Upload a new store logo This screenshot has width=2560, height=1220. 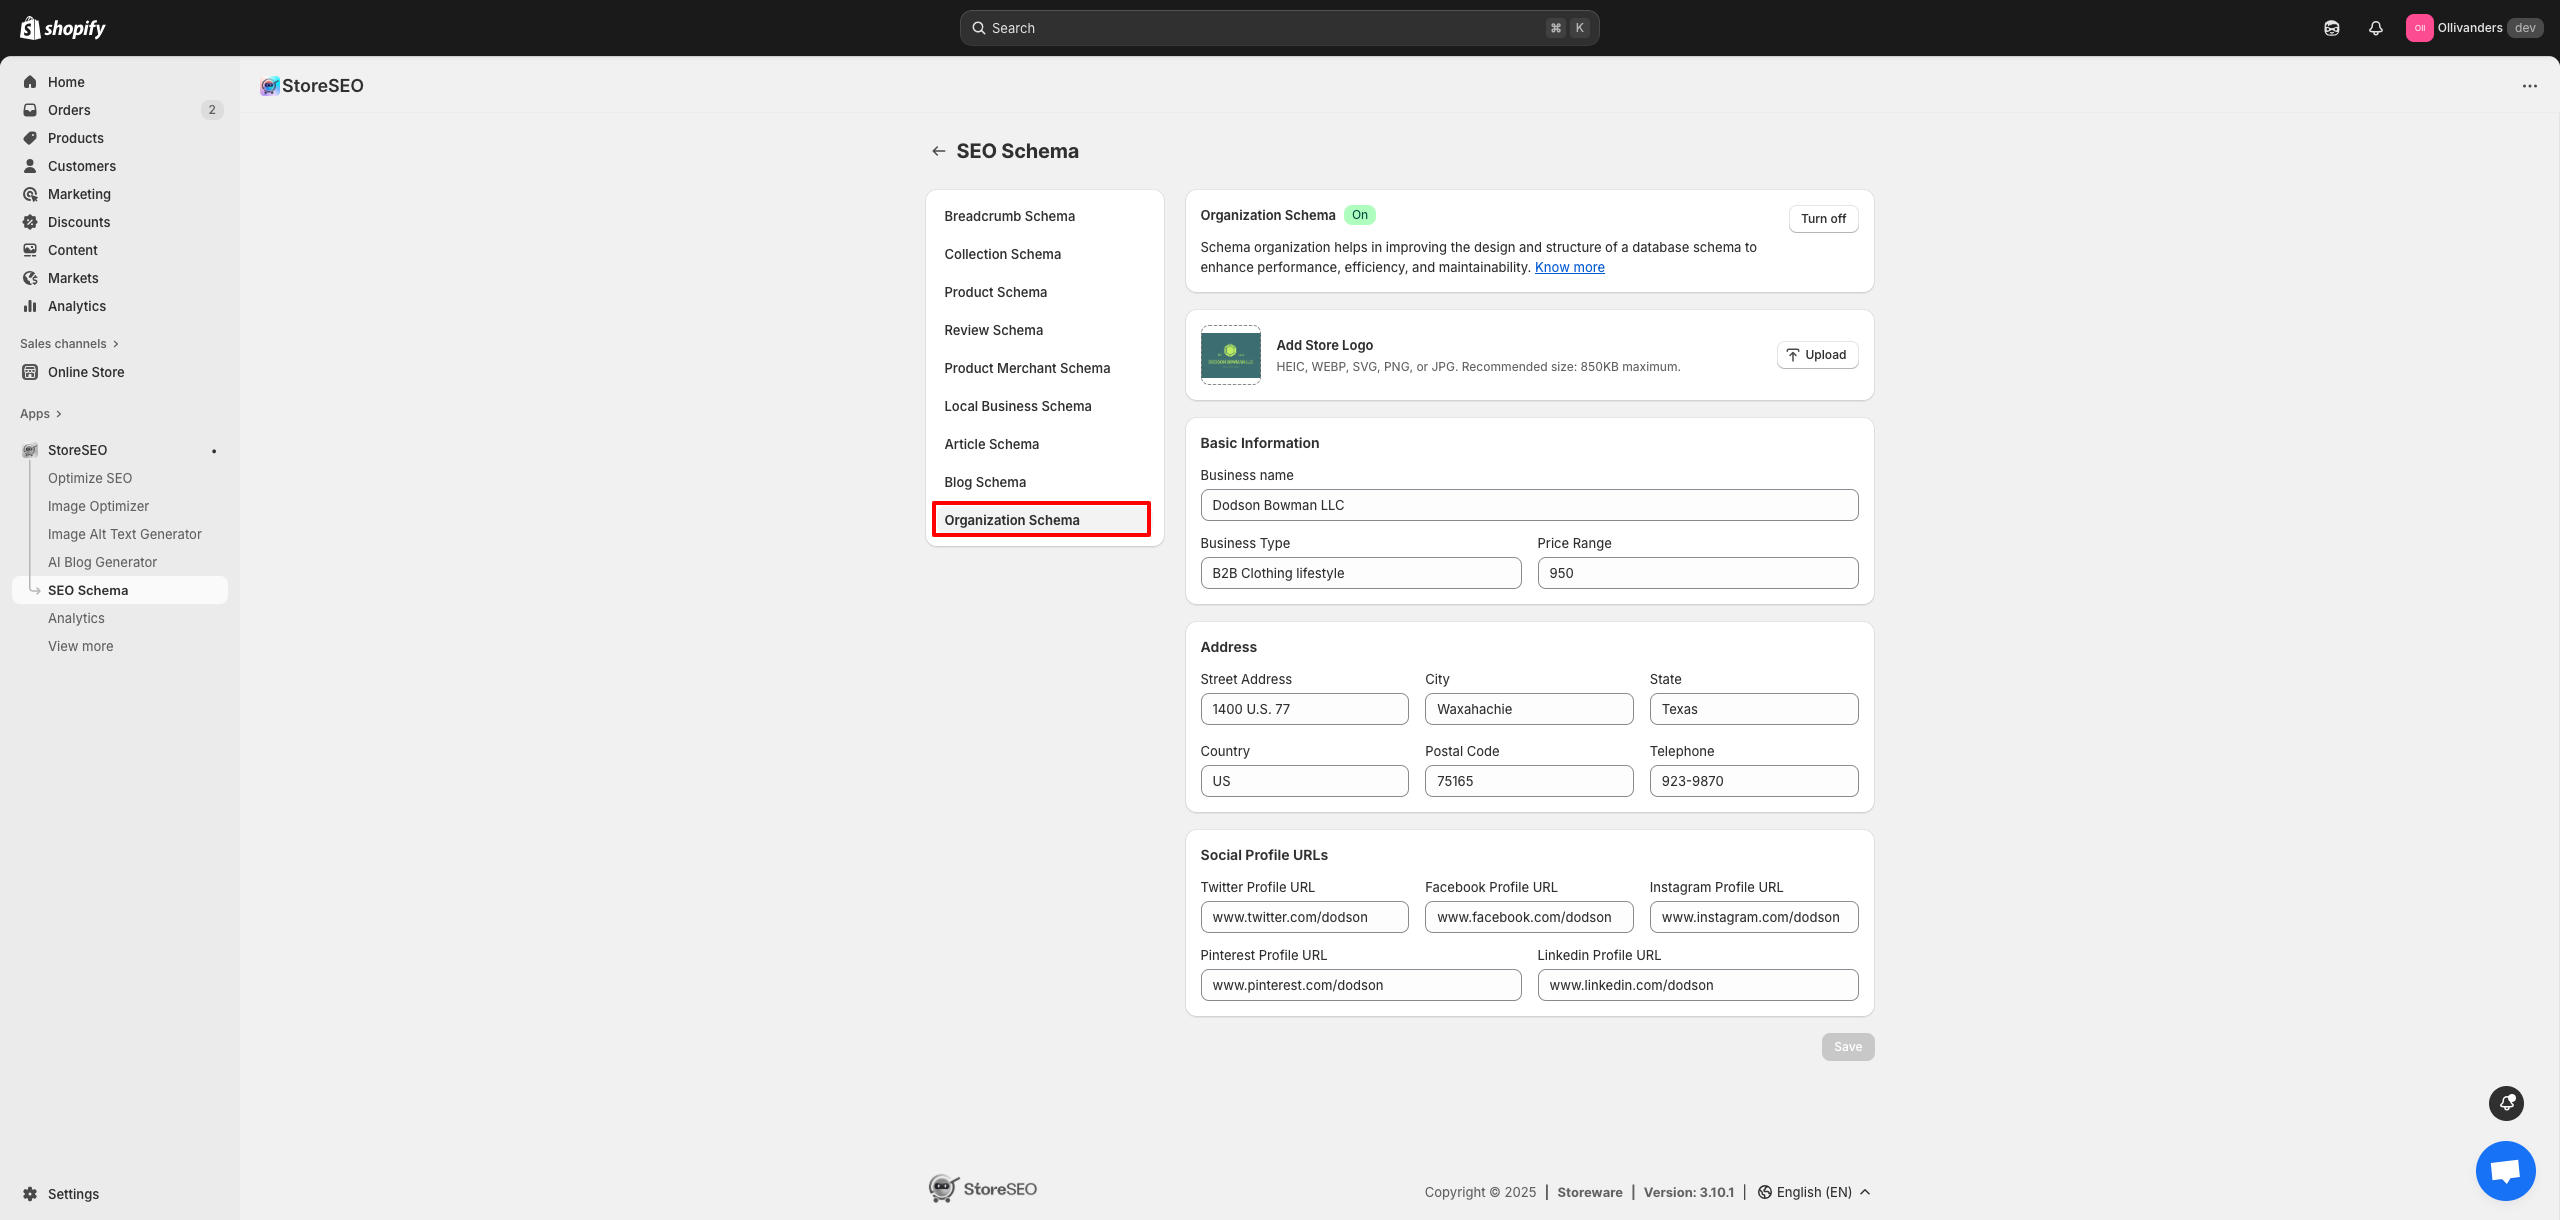click(1817, 354)
